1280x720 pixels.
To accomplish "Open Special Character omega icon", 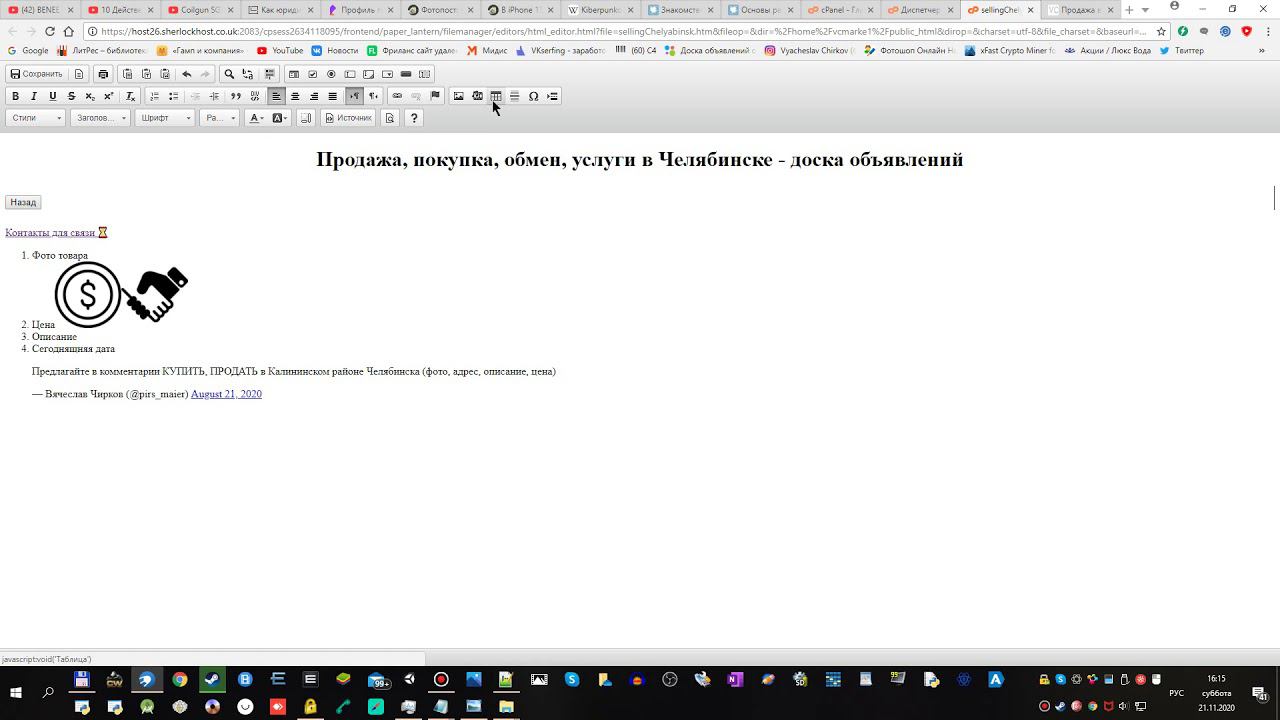I will pyautogui.click(x=533, y=96).
